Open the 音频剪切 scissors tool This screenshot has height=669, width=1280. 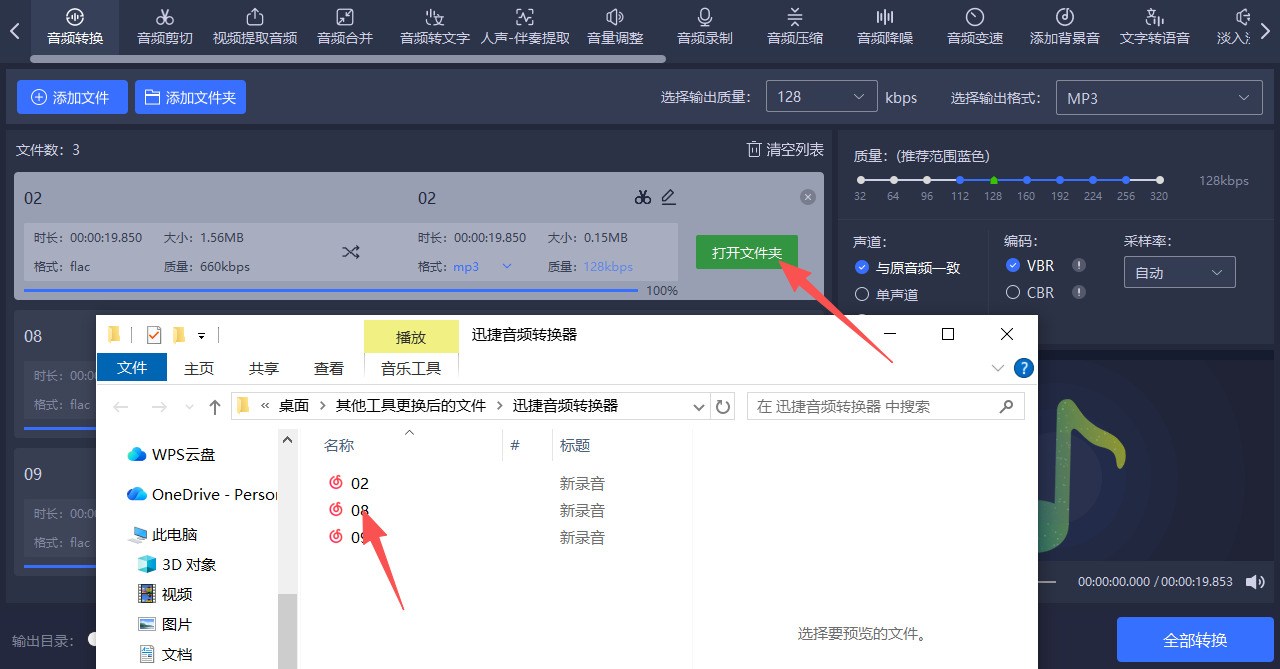click(165, 27)
